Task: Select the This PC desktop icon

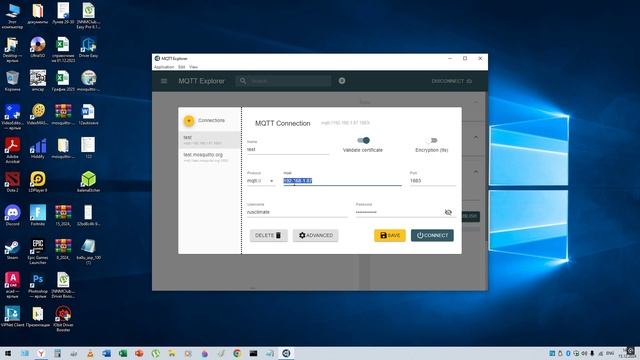Action: coord(12,16)
